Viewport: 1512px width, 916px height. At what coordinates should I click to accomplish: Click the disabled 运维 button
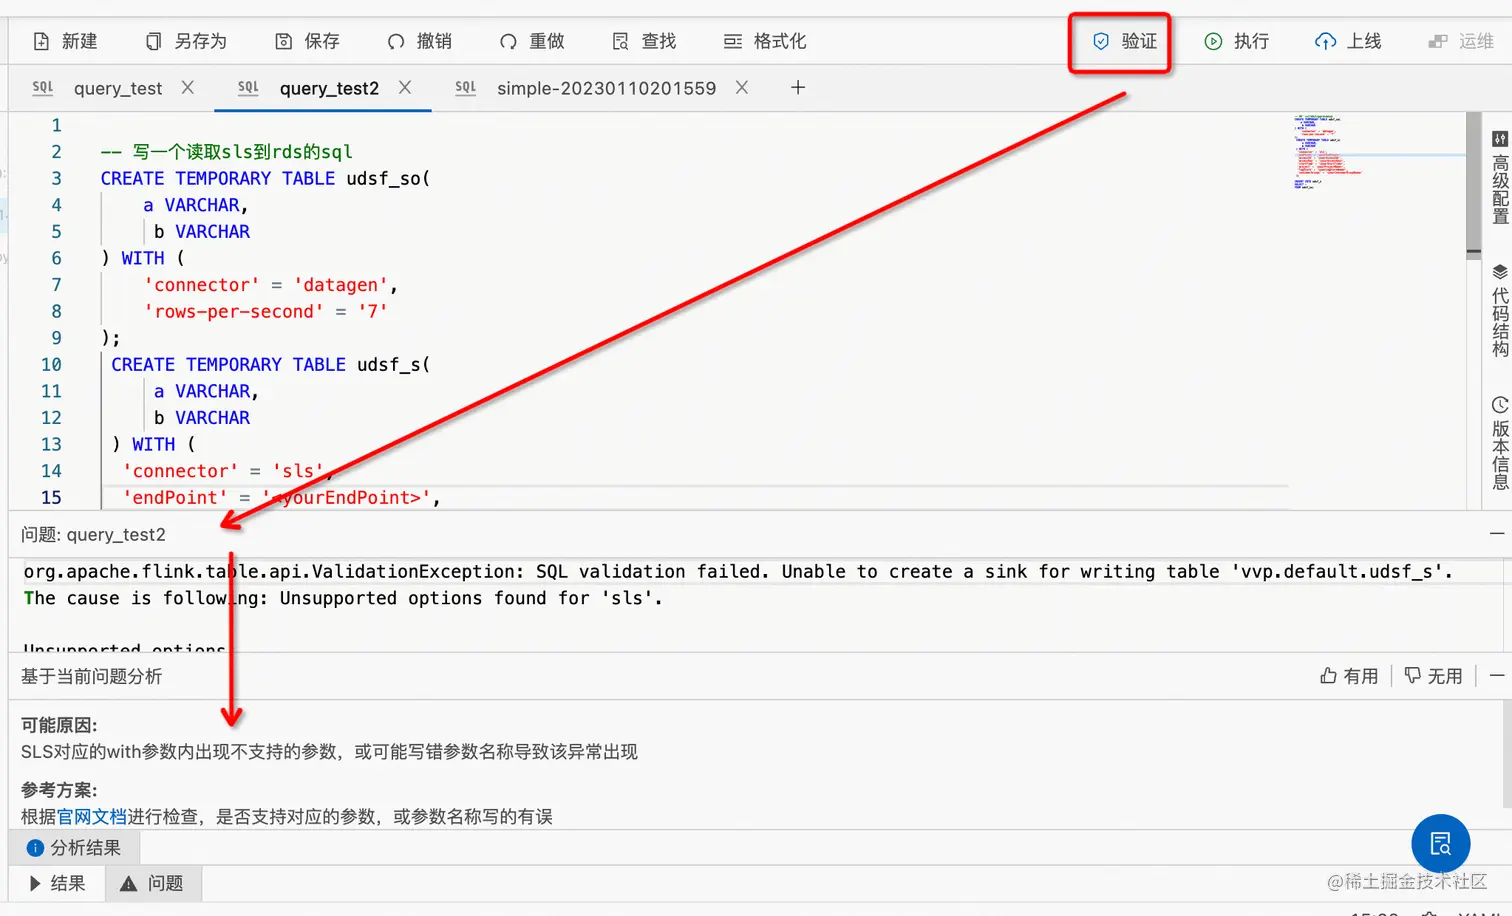click(x=1461, y=41)
